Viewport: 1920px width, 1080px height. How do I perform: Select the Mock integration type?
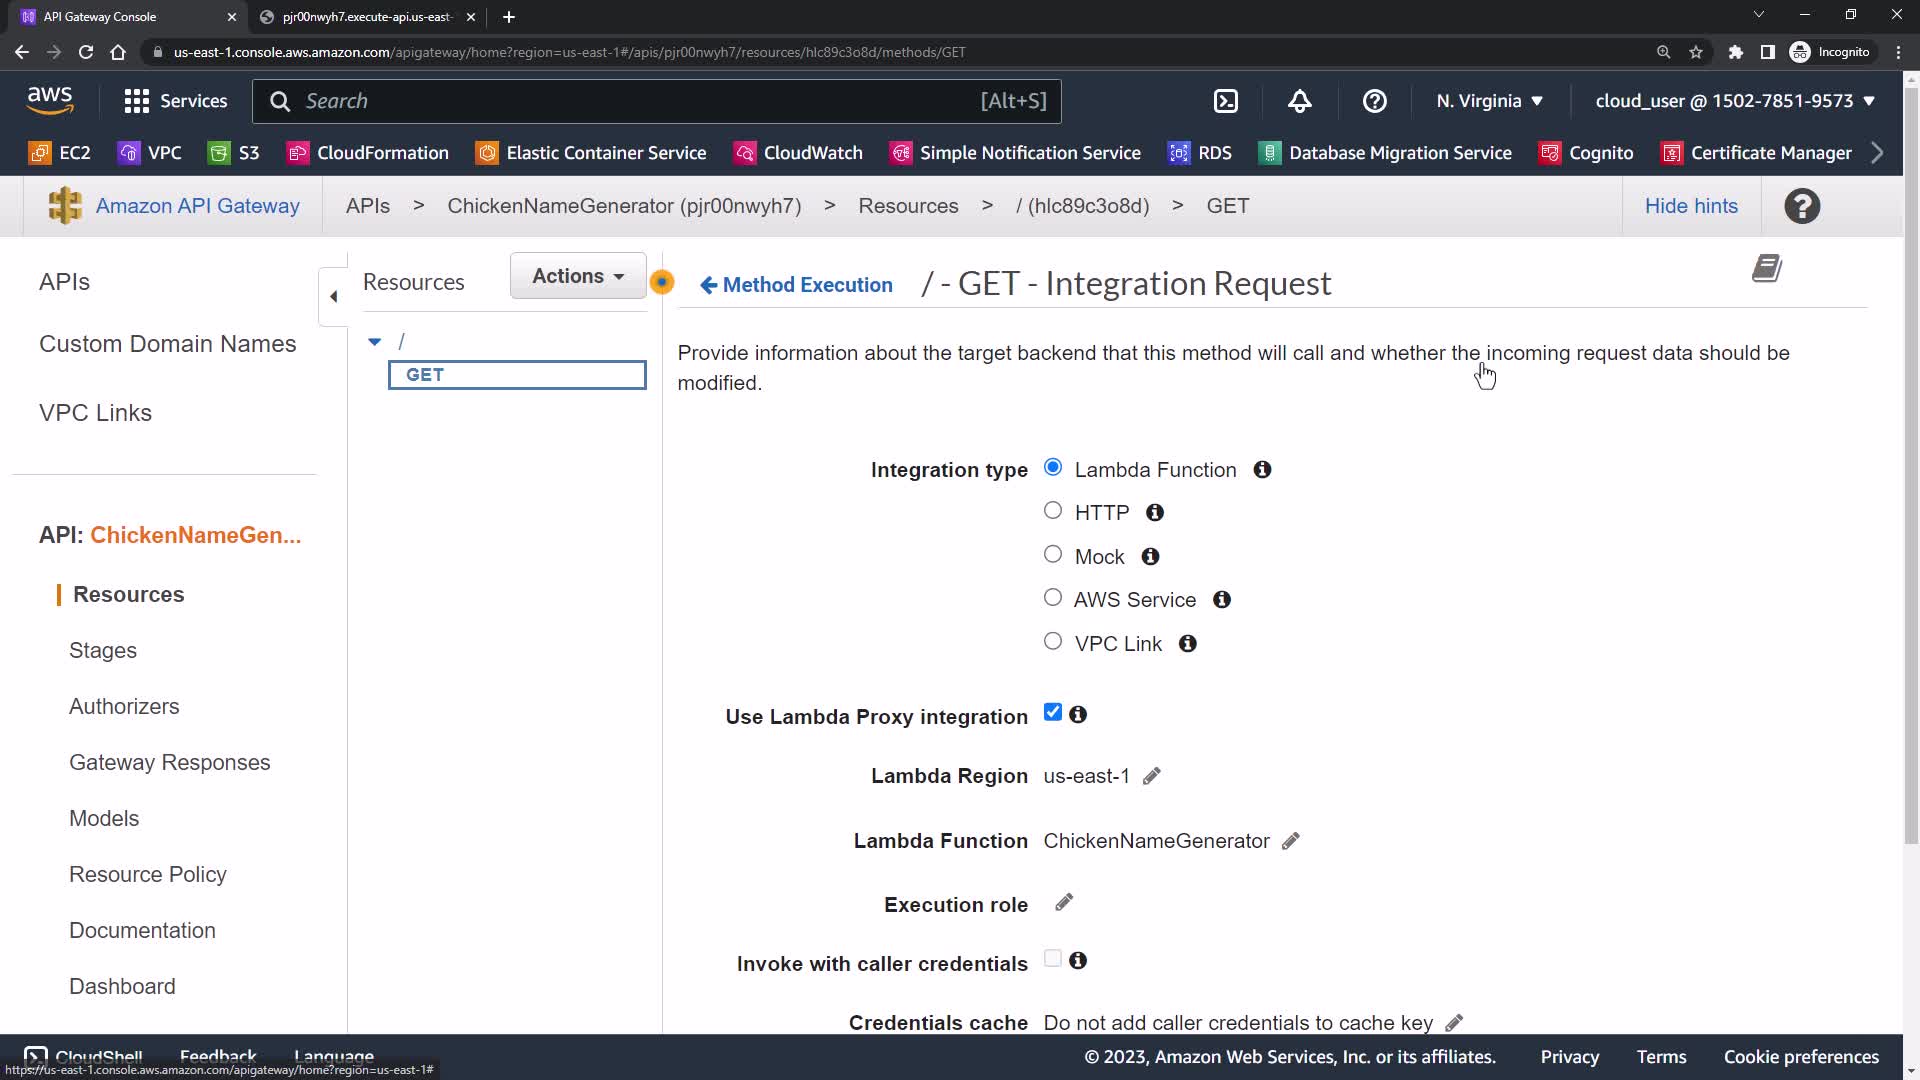click(x=1053, y=555)
